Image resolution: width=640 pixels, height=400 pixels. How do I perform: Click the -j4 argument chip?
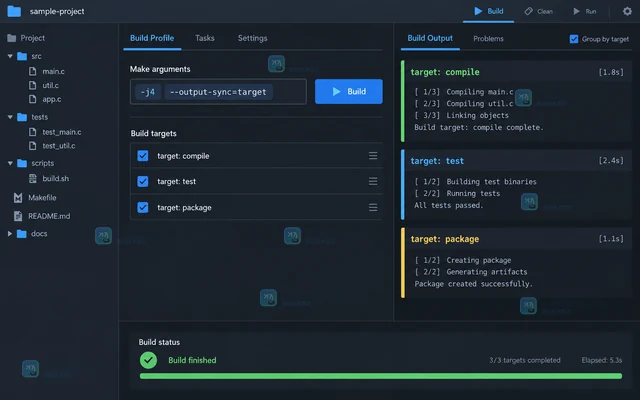148,92
